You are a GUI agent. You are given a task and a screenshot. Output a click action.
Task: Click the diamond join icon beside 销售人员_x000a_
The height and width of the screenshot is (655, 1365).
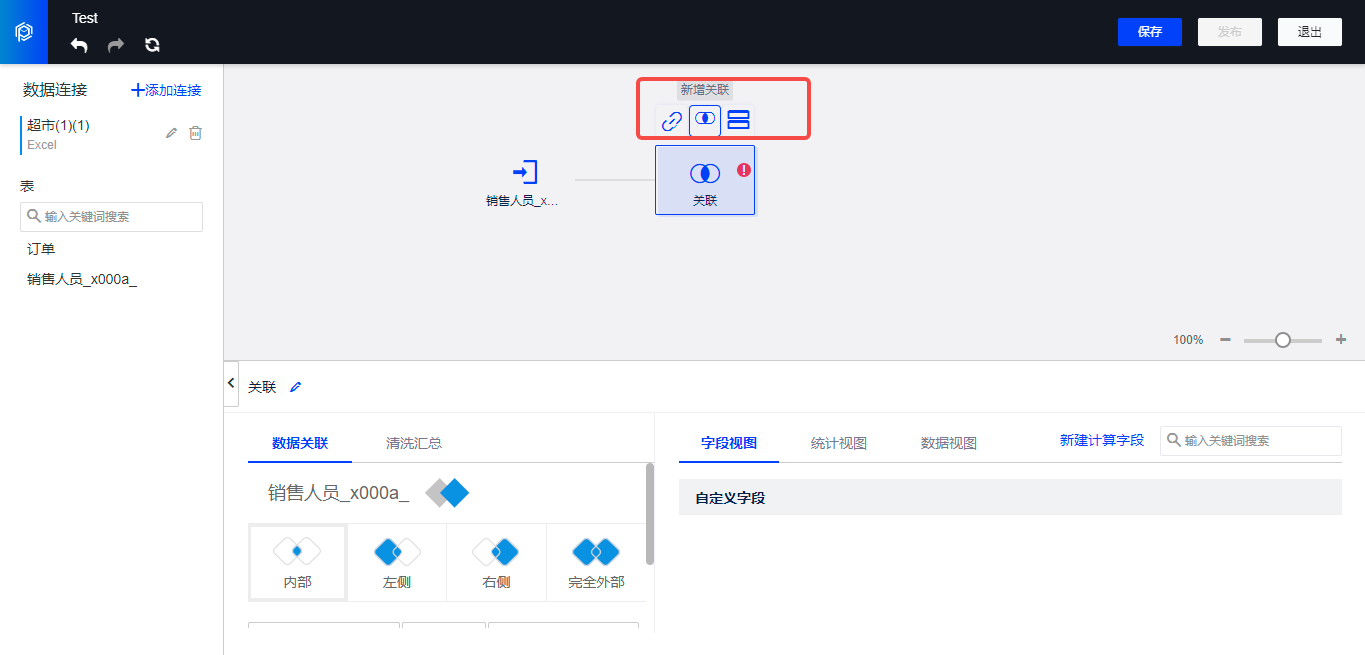pos(447,493)
